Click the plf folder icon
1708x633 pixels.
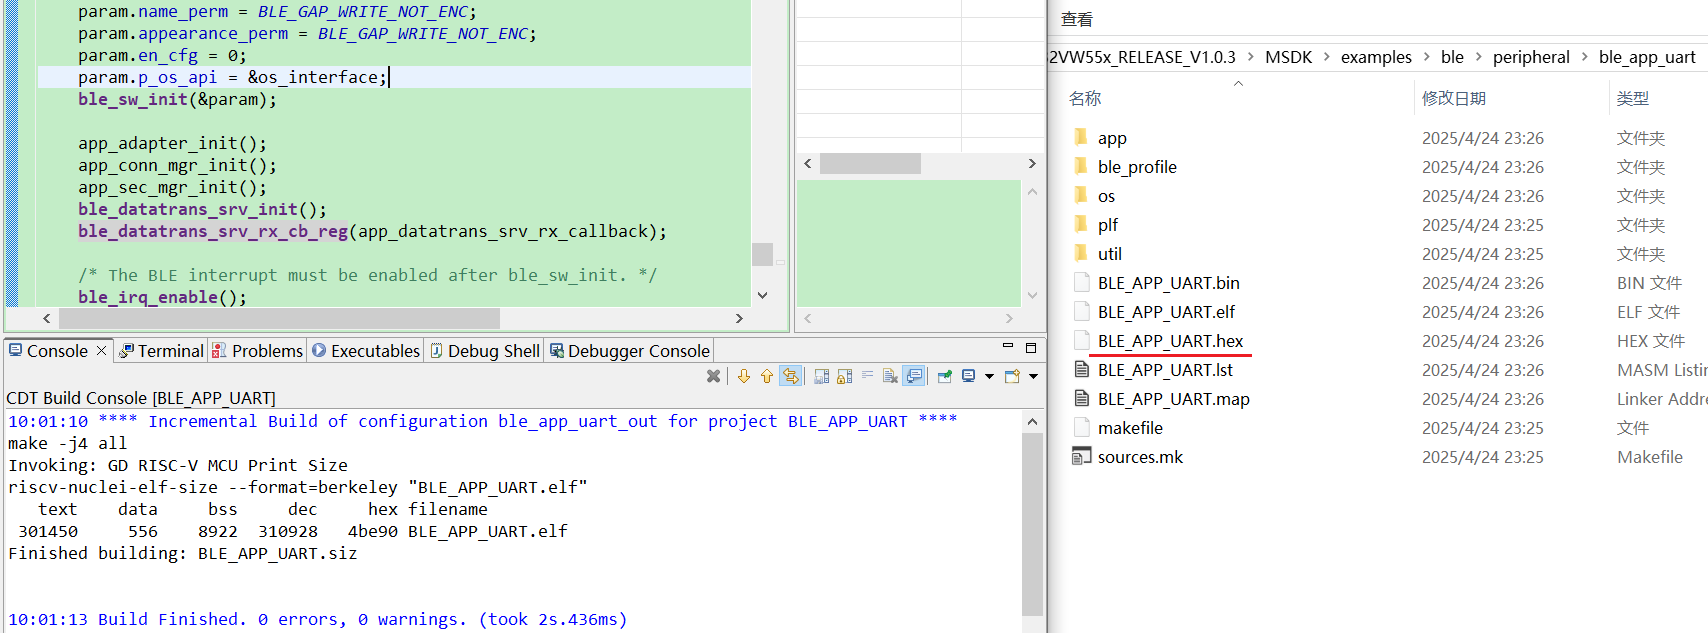(x=1080, y=224)
